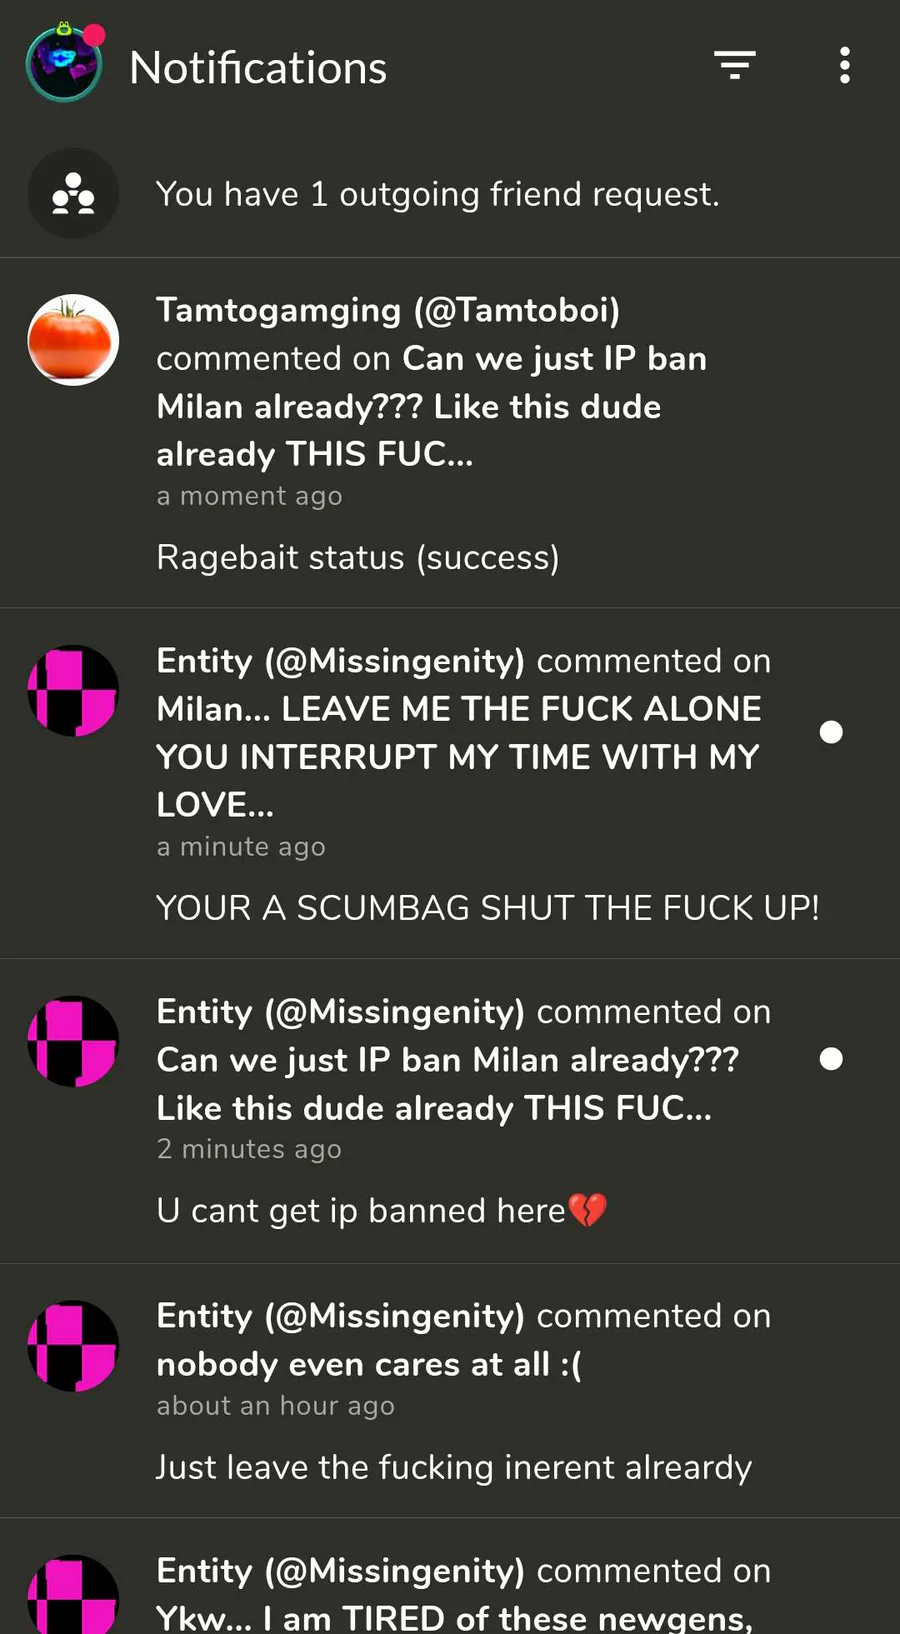Screen dimensions: 900x1634
Task: Open Tamtogamging's tomato avatar
Action: coord(73,340)
